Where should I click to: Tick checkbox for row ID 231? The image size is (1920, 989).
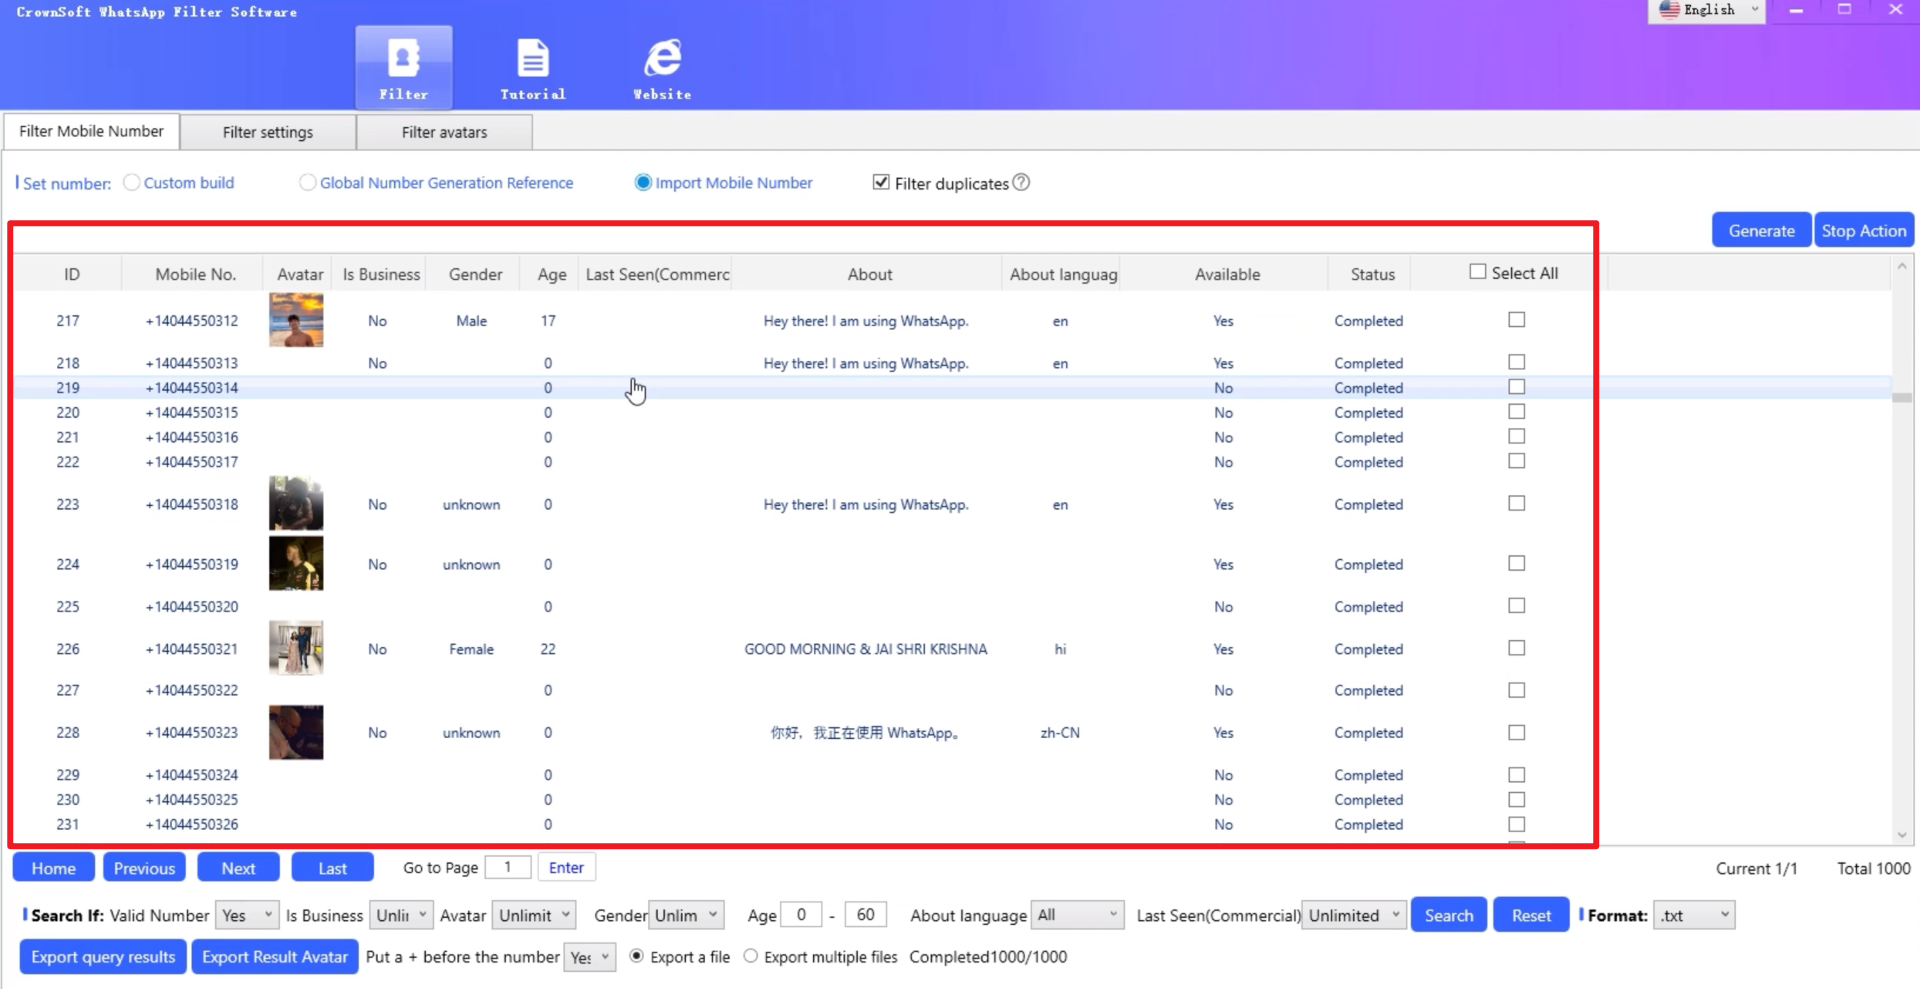tap(1517, 824)
